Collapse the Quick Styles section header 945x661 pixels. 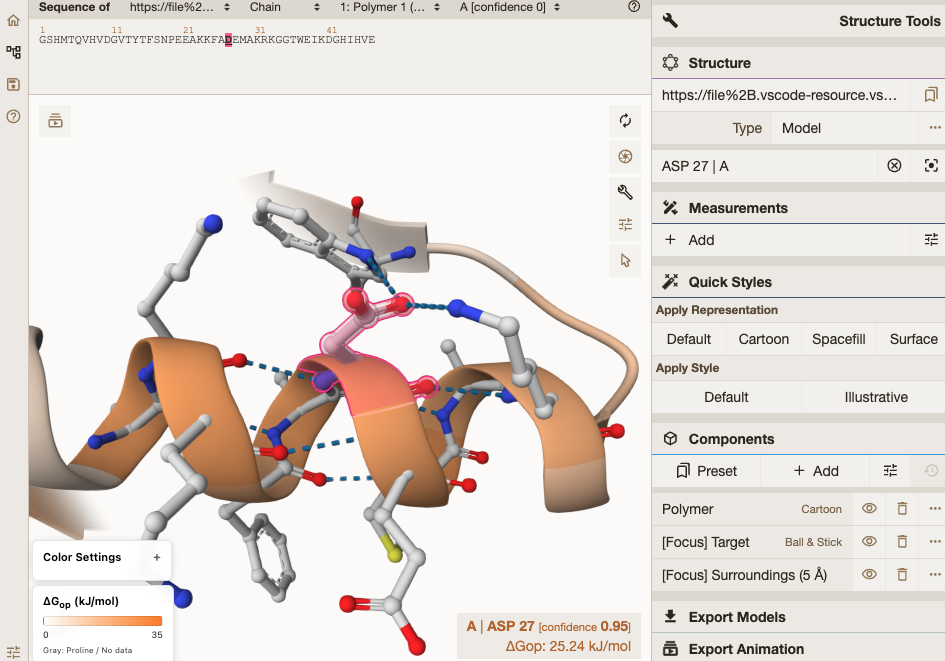click(x=798, y=282)
